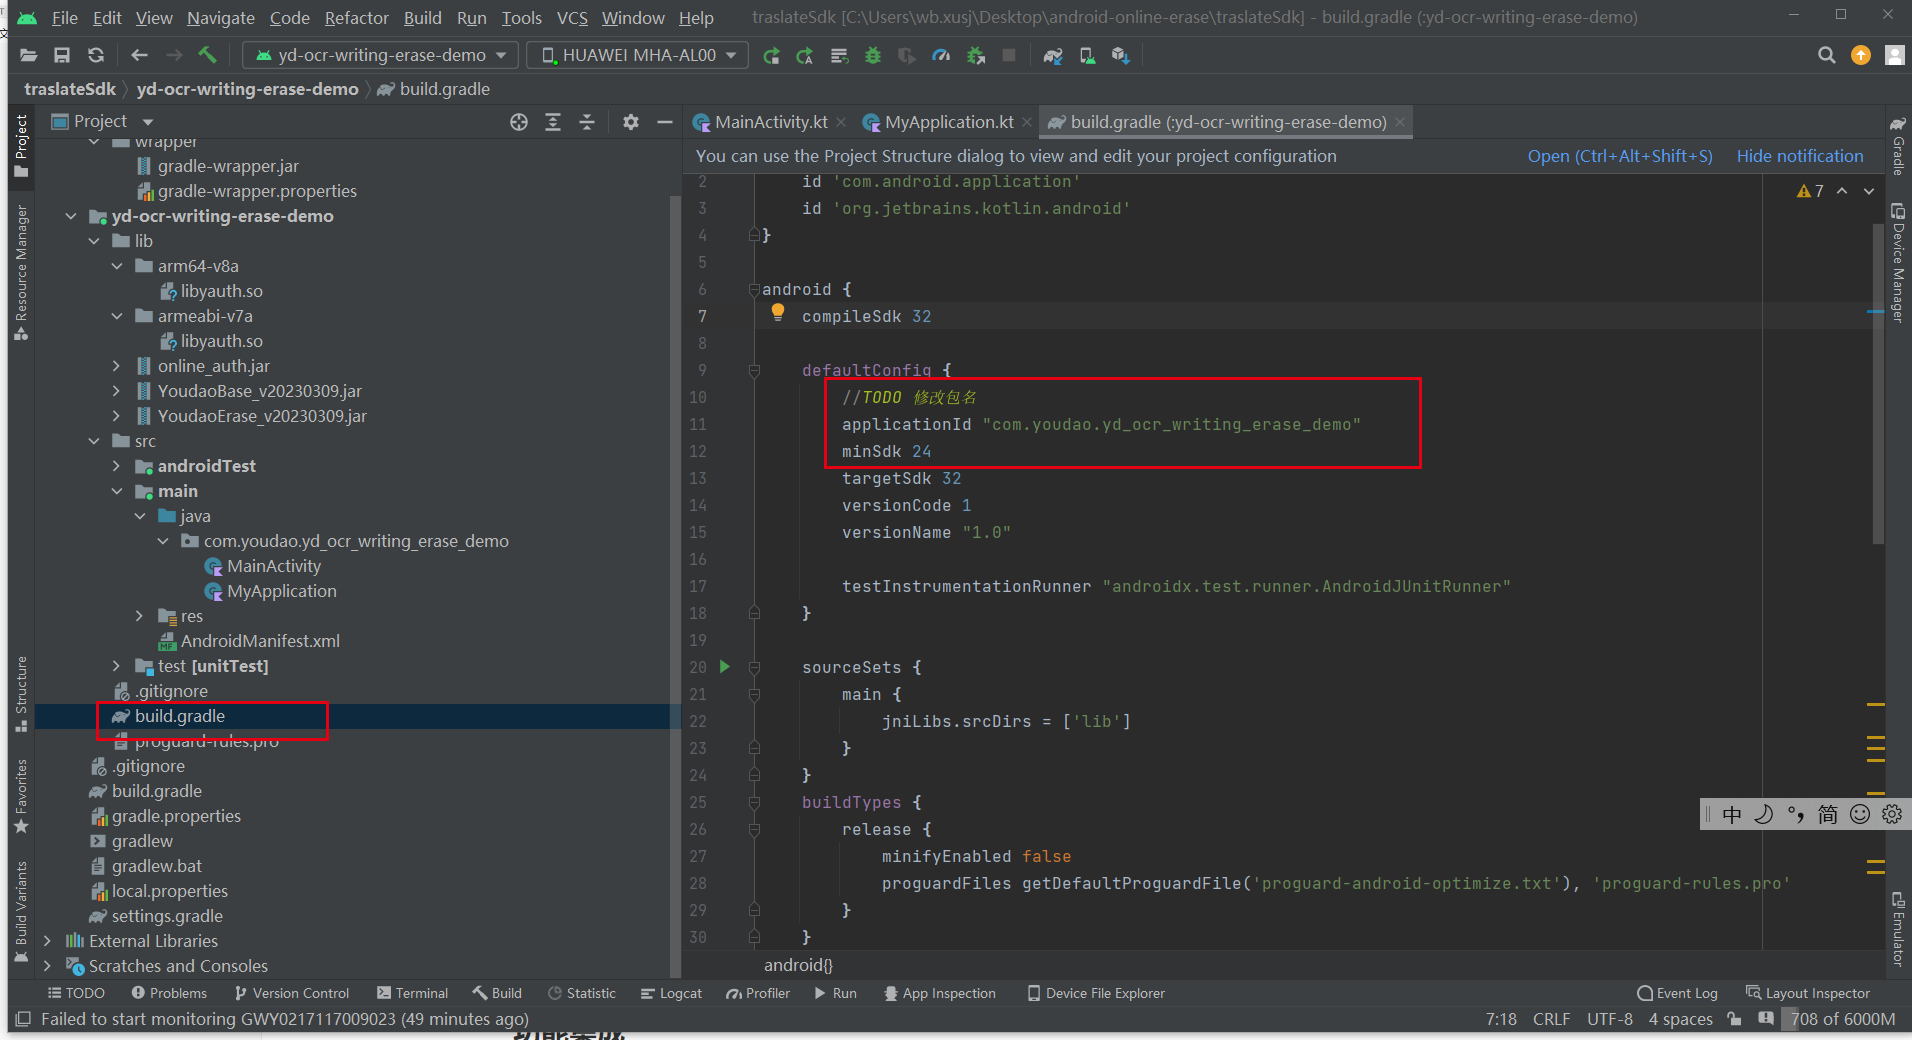
Task: Select opened file target icon in Project panel
Action: point(519,122)
